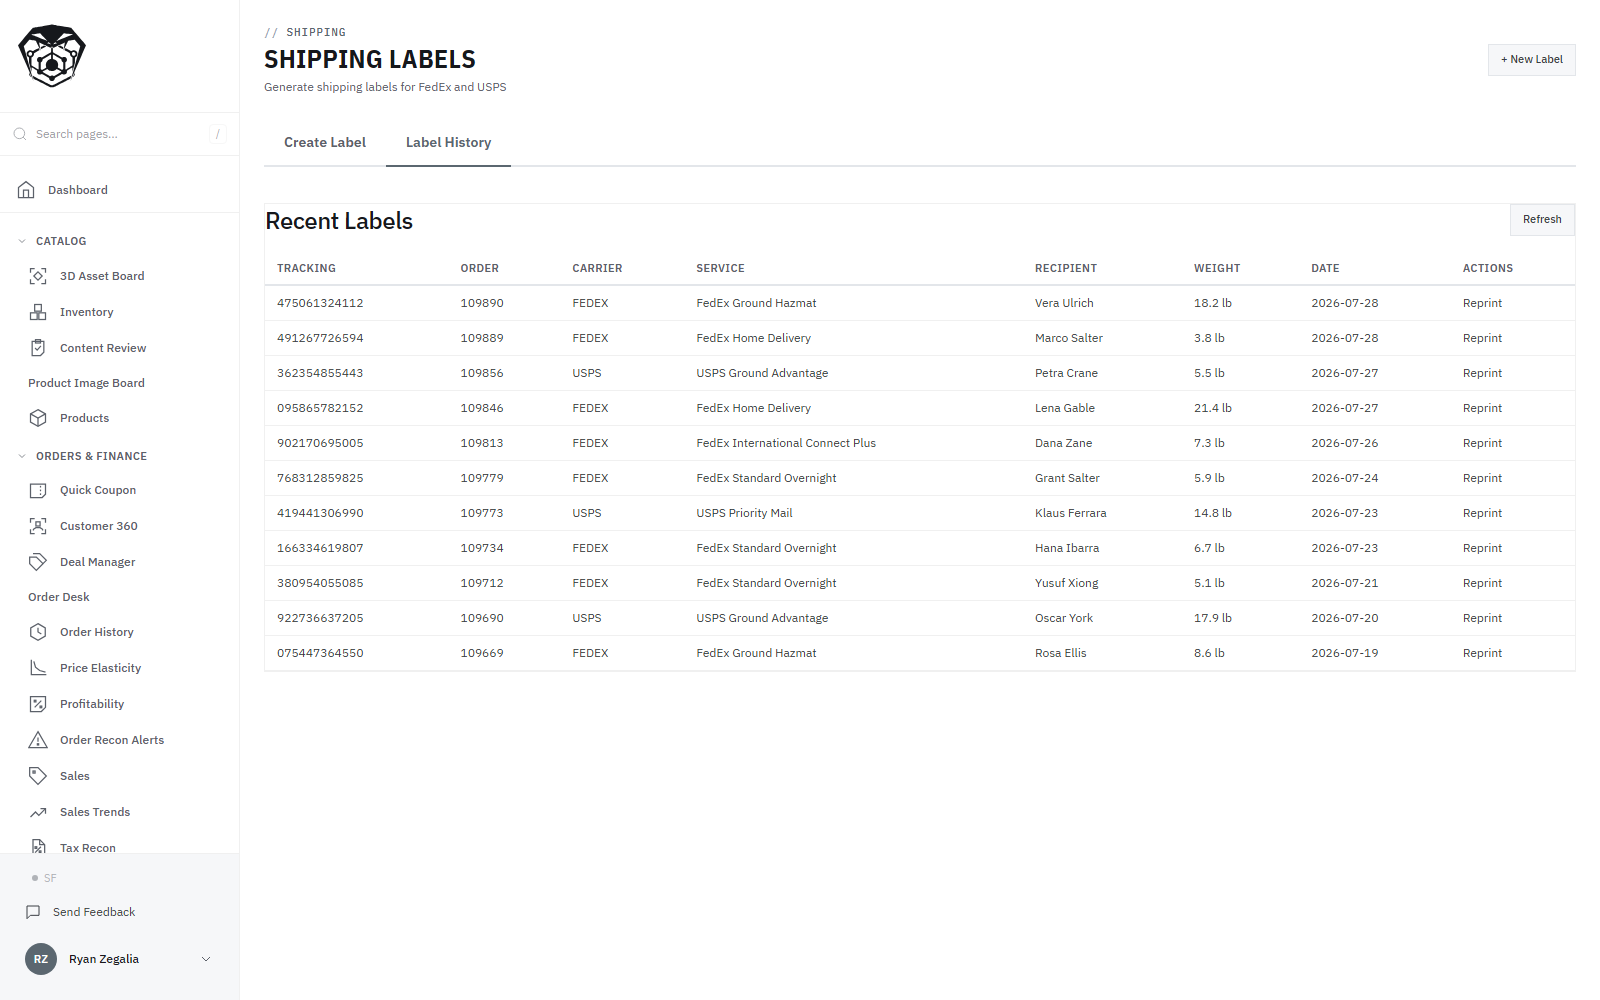Open the Customer 360 icon
This screenshot has height=1000, width=1600.
pyautogui.click(x=38, y=526)
